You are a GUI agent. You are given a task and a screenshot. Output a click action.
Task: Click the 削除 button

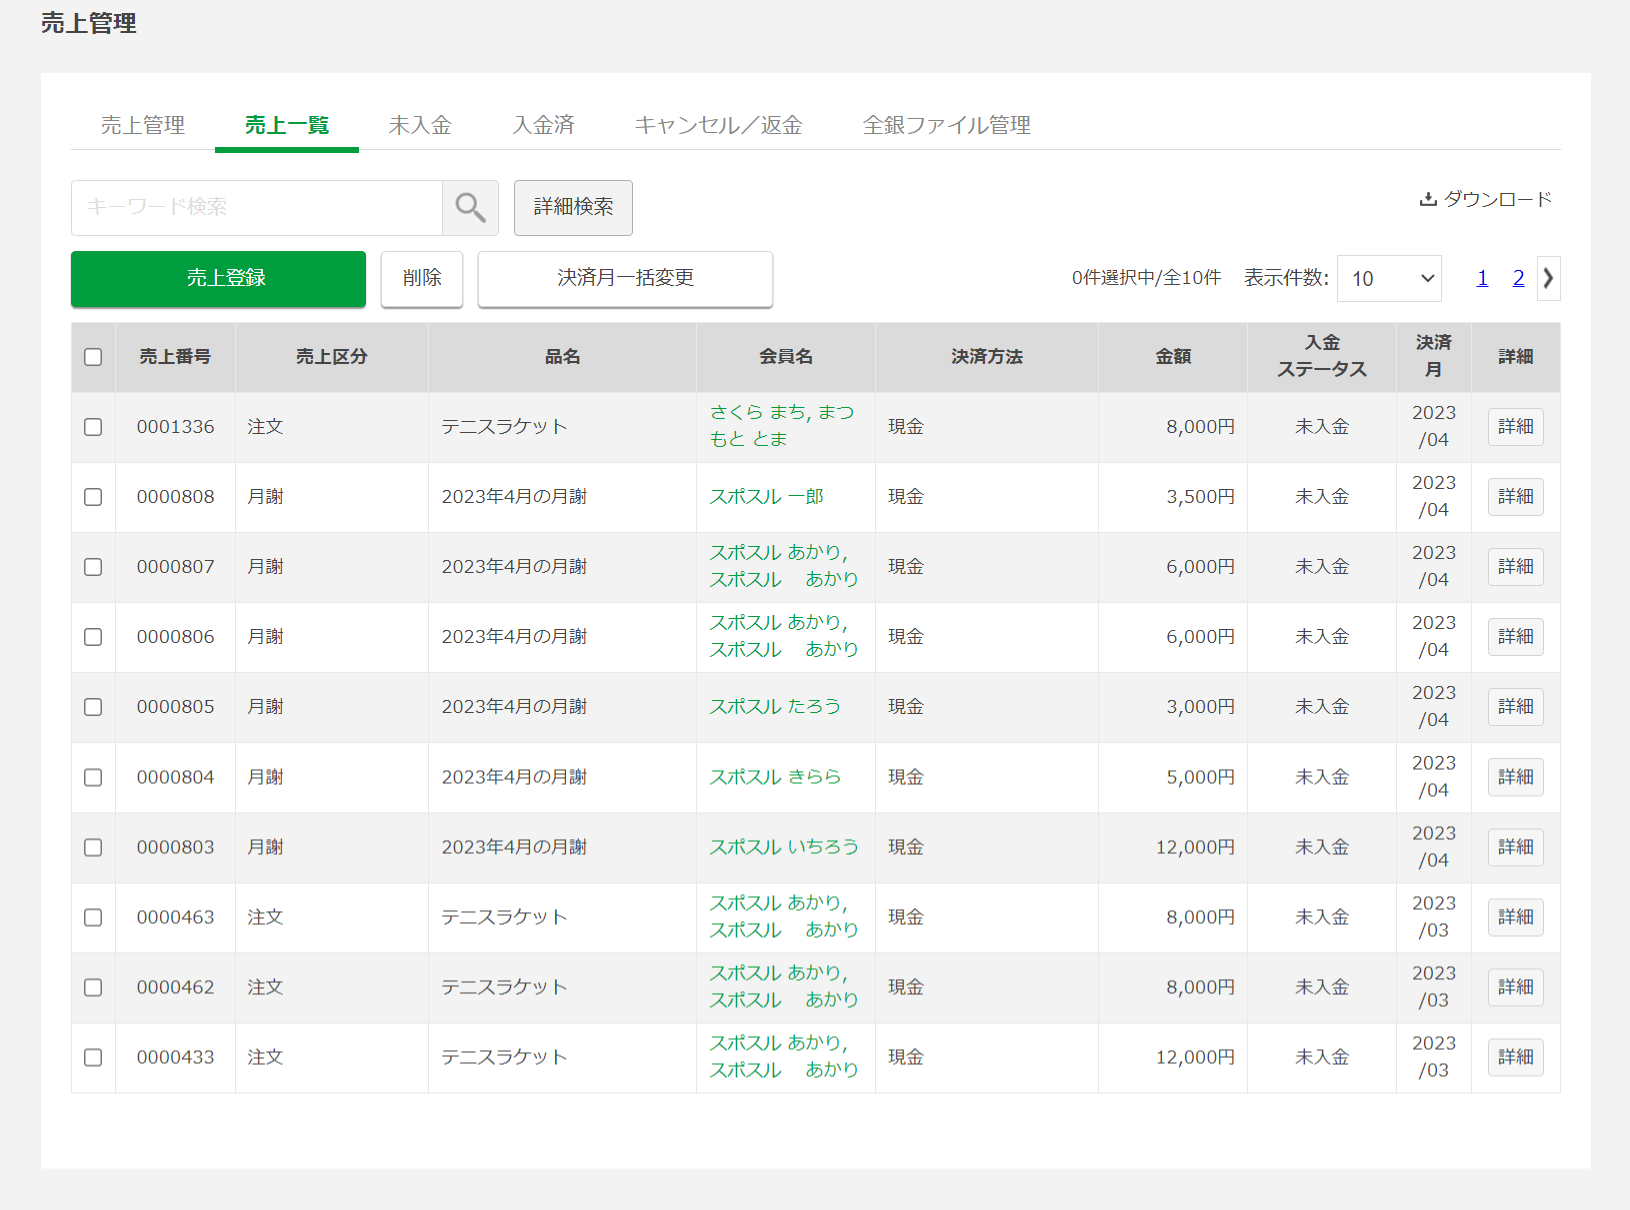tap(422, 278)
